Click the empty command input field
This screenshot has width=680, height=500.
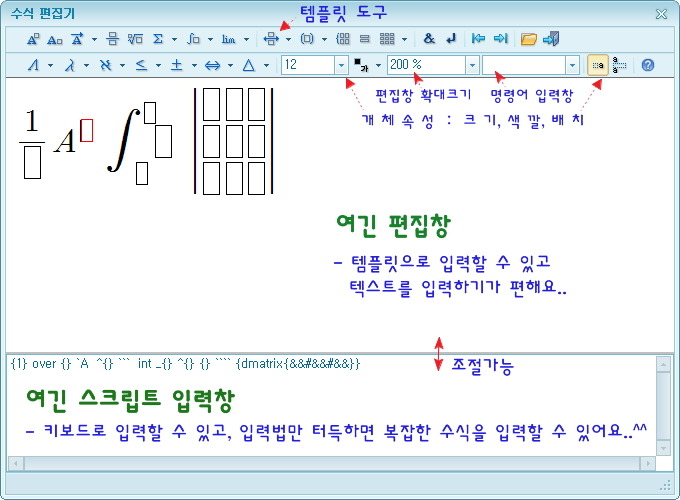[x=524, y=65]
